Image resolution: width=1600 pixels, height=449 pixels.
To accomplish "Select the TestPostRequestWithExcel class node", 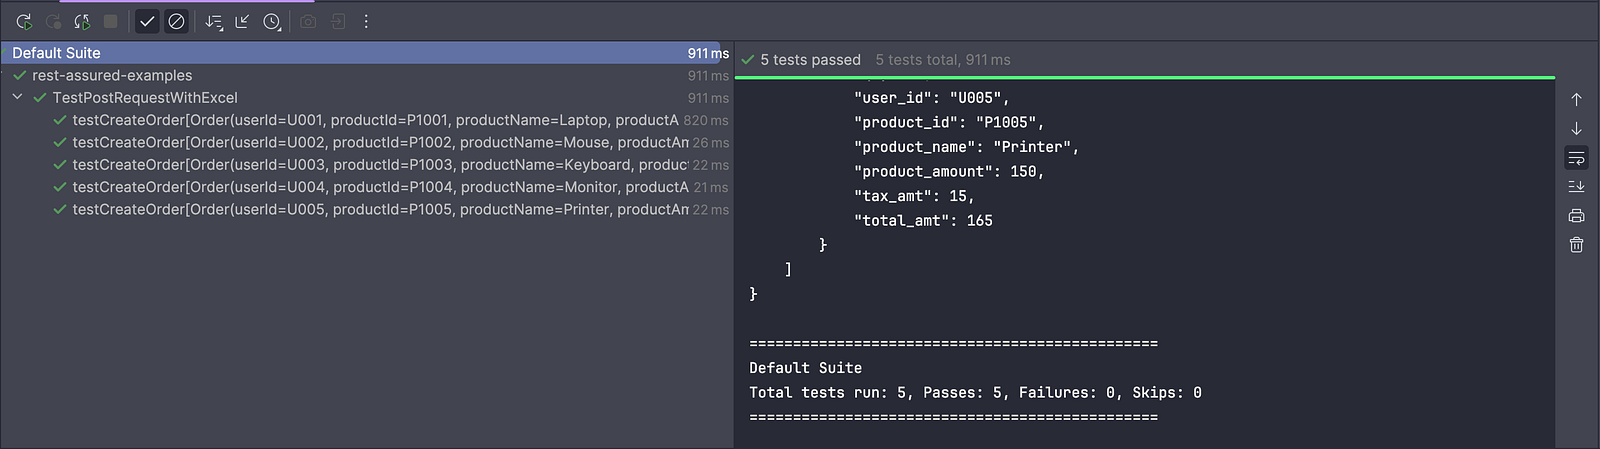I will point(145,98).
